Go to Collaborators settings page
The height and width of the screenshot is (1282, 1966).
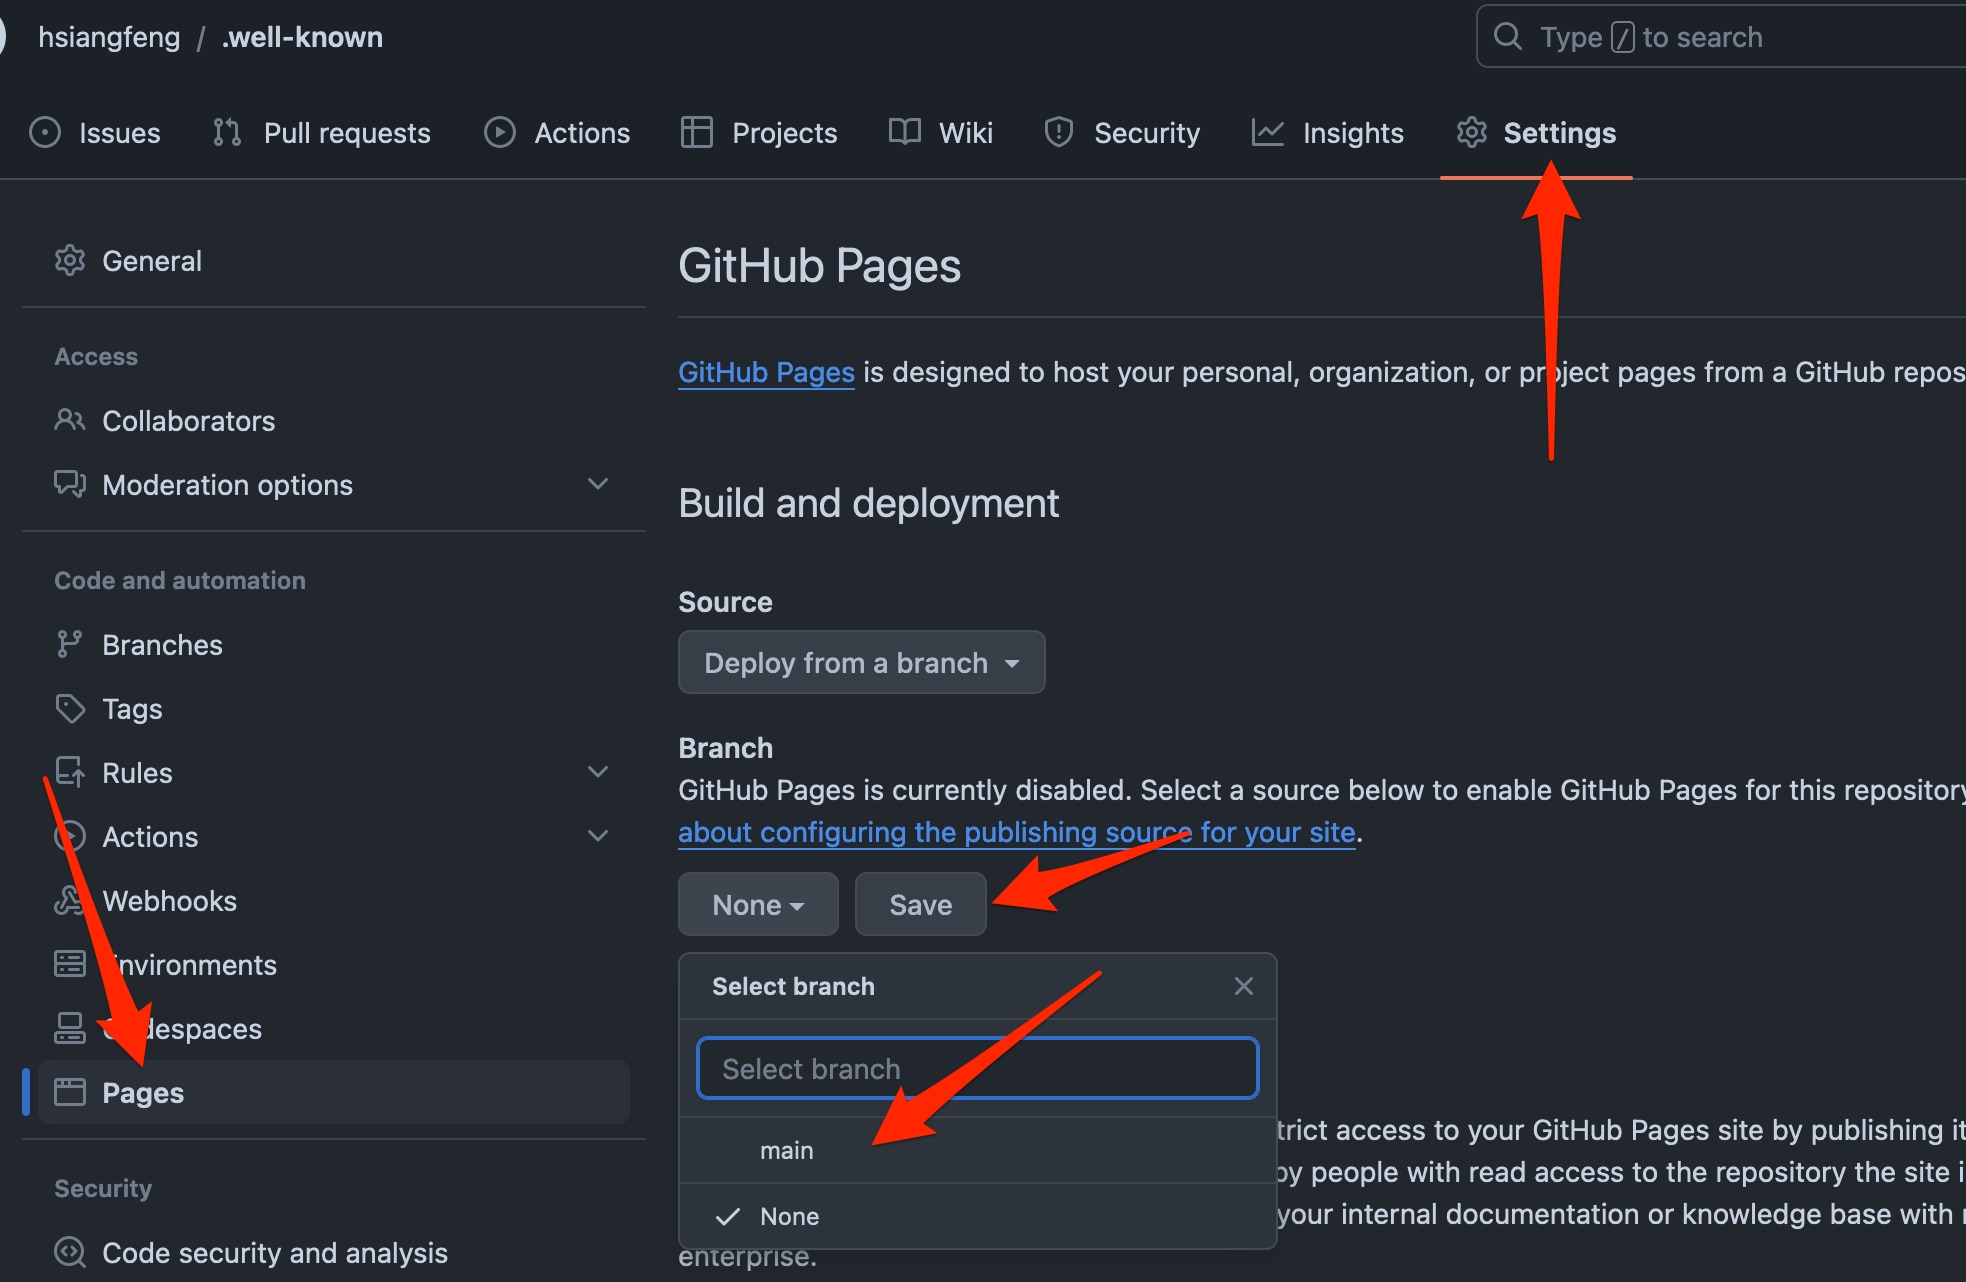[x=188, y=421]
